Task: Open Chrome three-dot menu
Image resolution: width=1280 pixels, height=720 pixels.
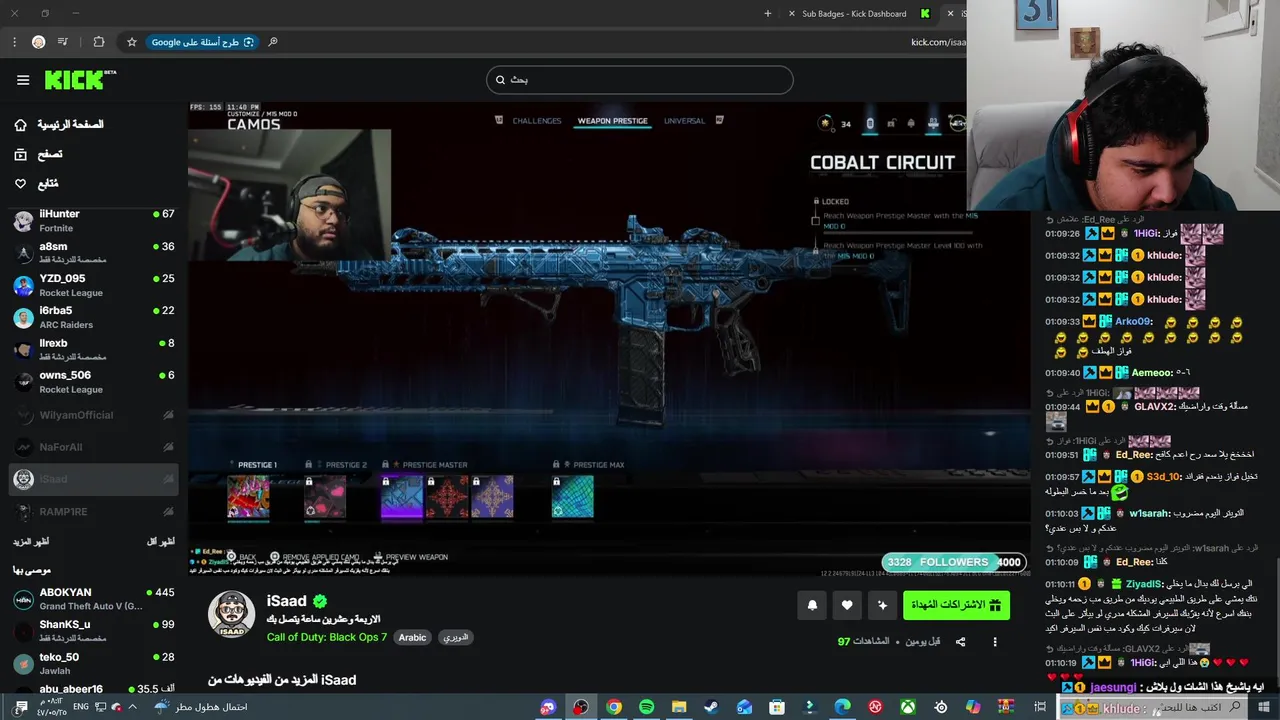Action: (14, 42)
